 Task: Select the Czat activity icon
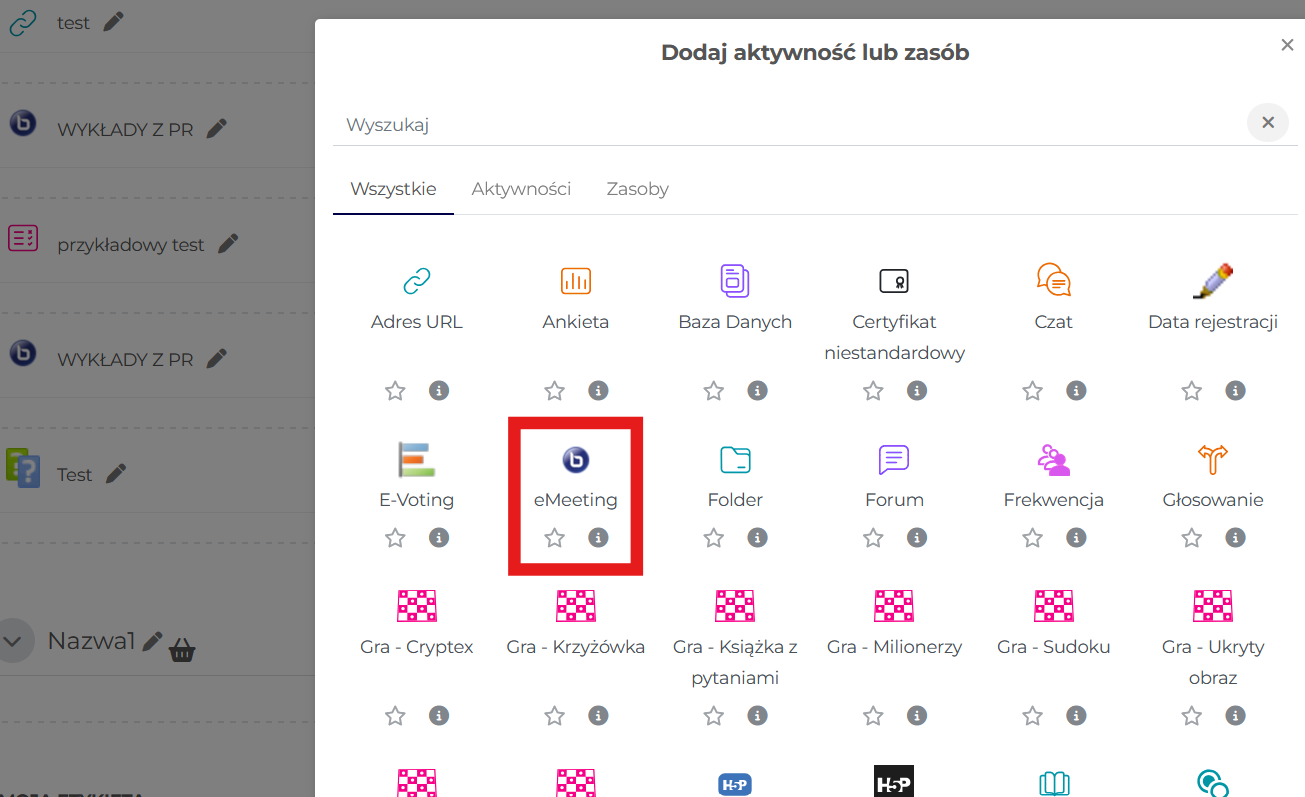pyautogui.click(x=1053, y=281)
